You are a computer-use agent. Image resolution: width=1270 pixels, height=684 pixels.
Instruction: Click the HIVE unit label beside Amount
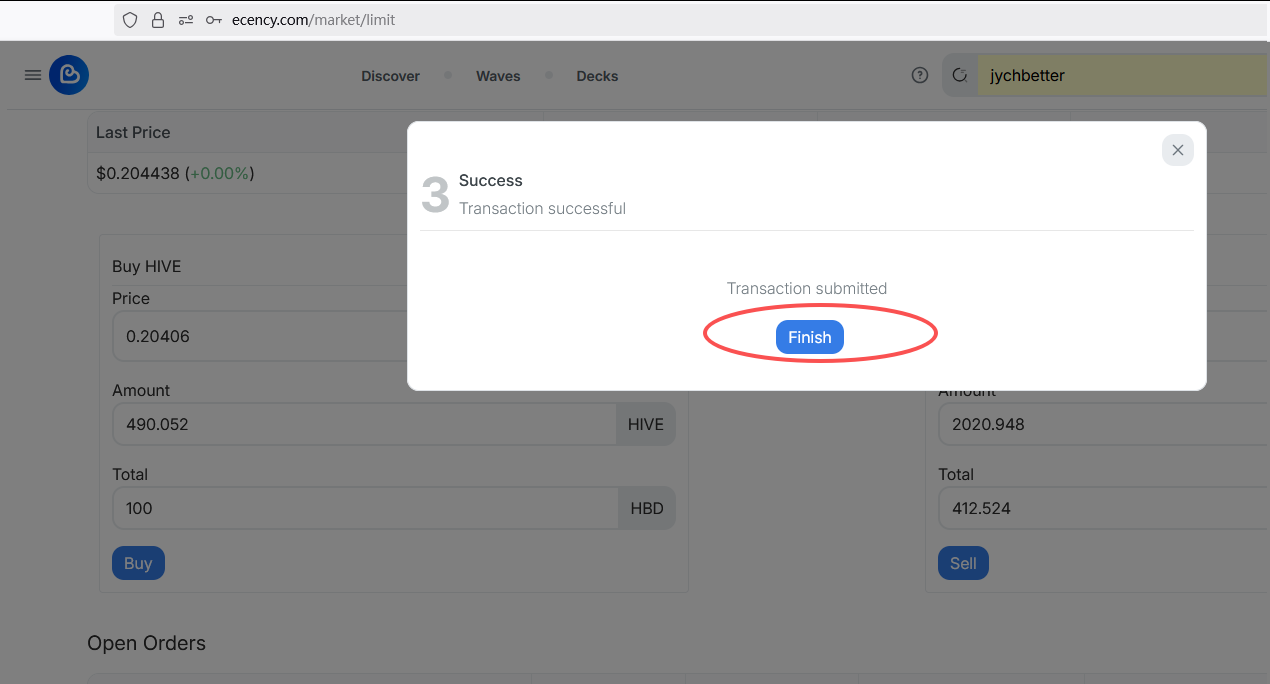[646, 424]
